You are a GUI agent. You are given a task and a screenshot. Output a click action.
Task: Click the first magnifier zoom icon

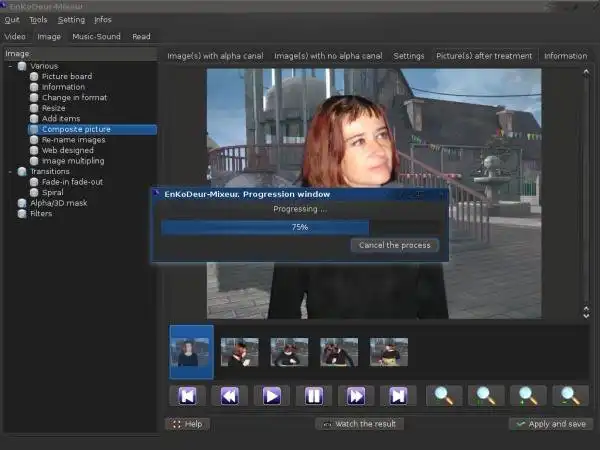(x=443, y=395)
